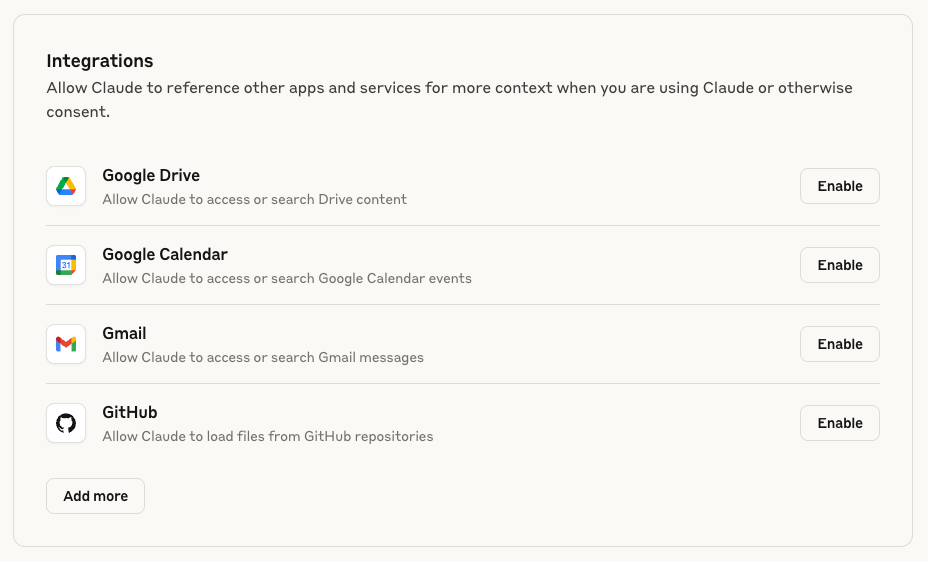Image resolution: width=928 pixels, height=562 pixels.
Task: Click the Gmail envelope icon
Action: [66, 344]
